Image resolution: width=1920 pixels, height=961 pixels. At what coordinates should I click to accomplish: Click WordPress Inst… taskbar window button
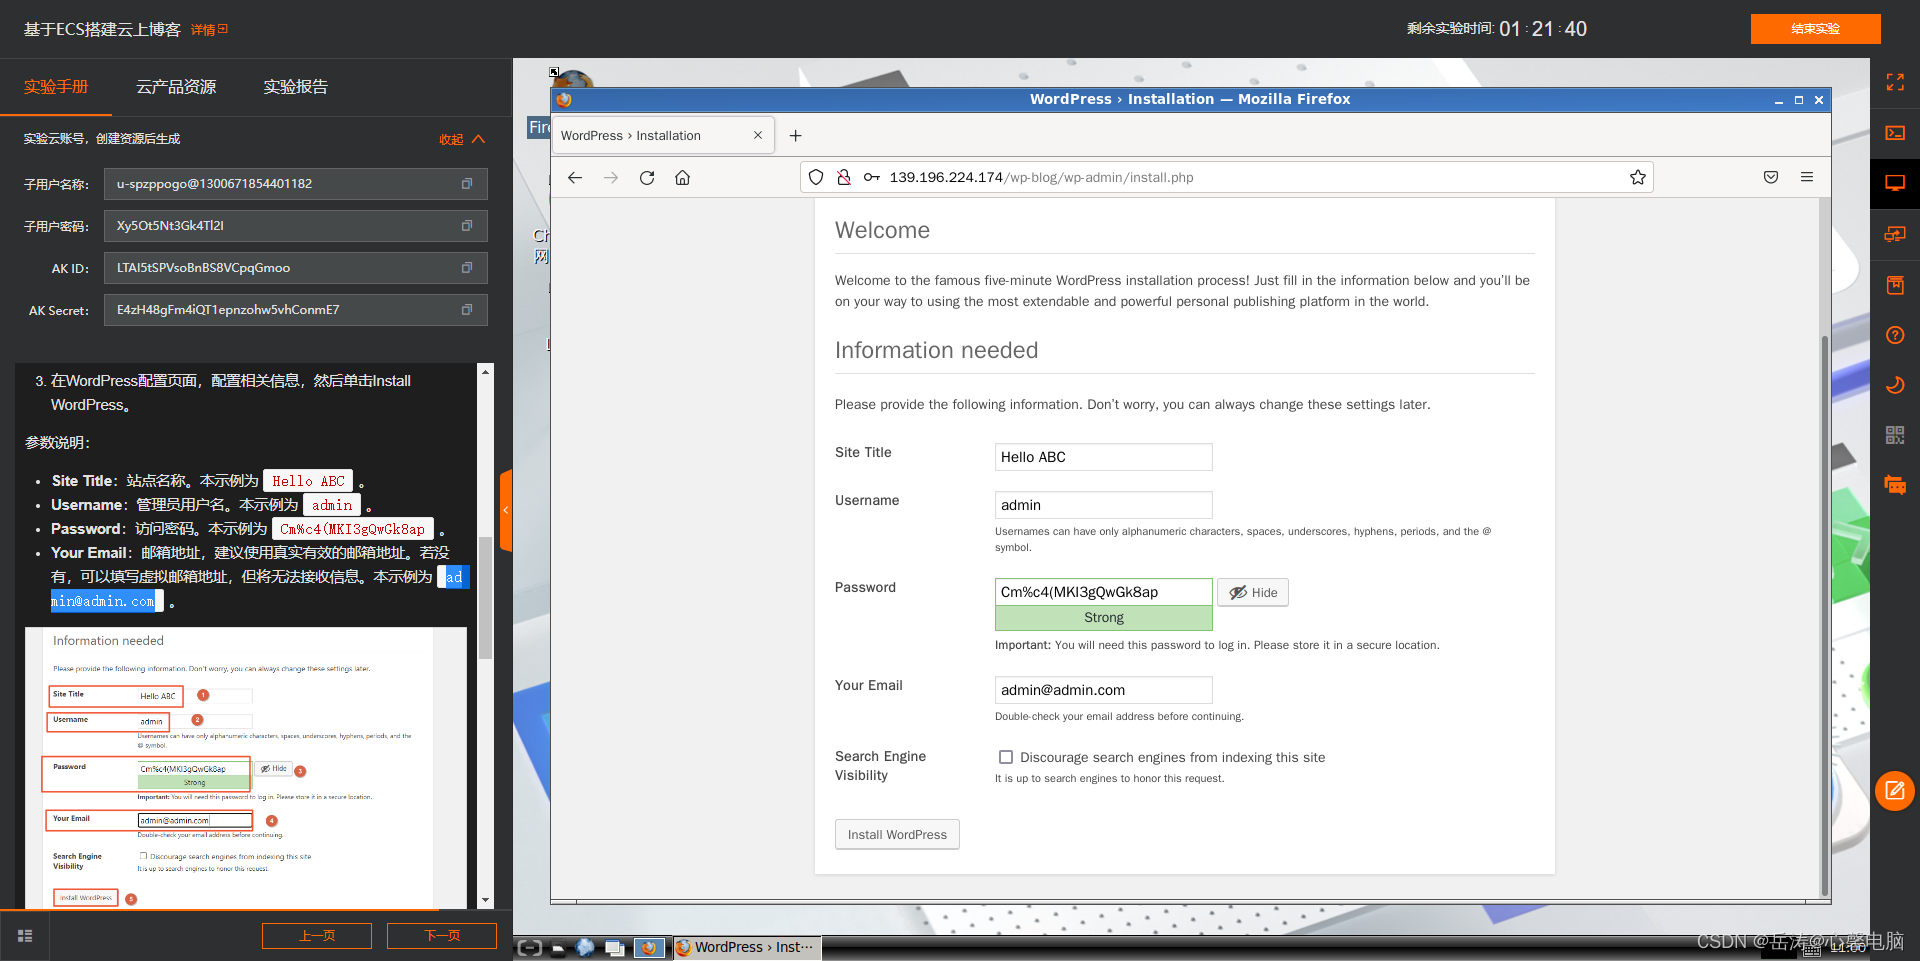click(746, 947)
